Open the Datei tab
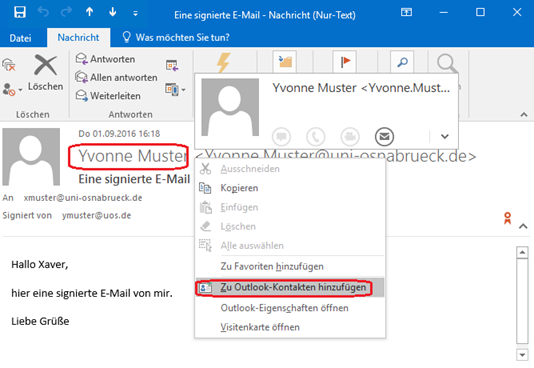The image size is (534, 368). 20,37
